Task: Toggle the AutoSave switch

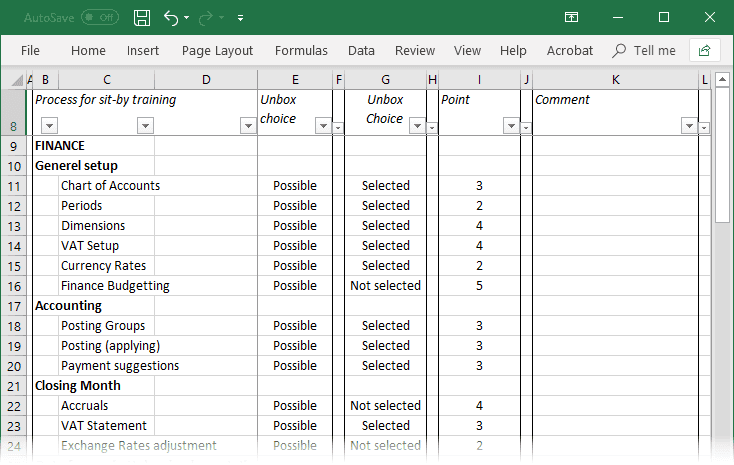Action: click(x=100, y=17)
